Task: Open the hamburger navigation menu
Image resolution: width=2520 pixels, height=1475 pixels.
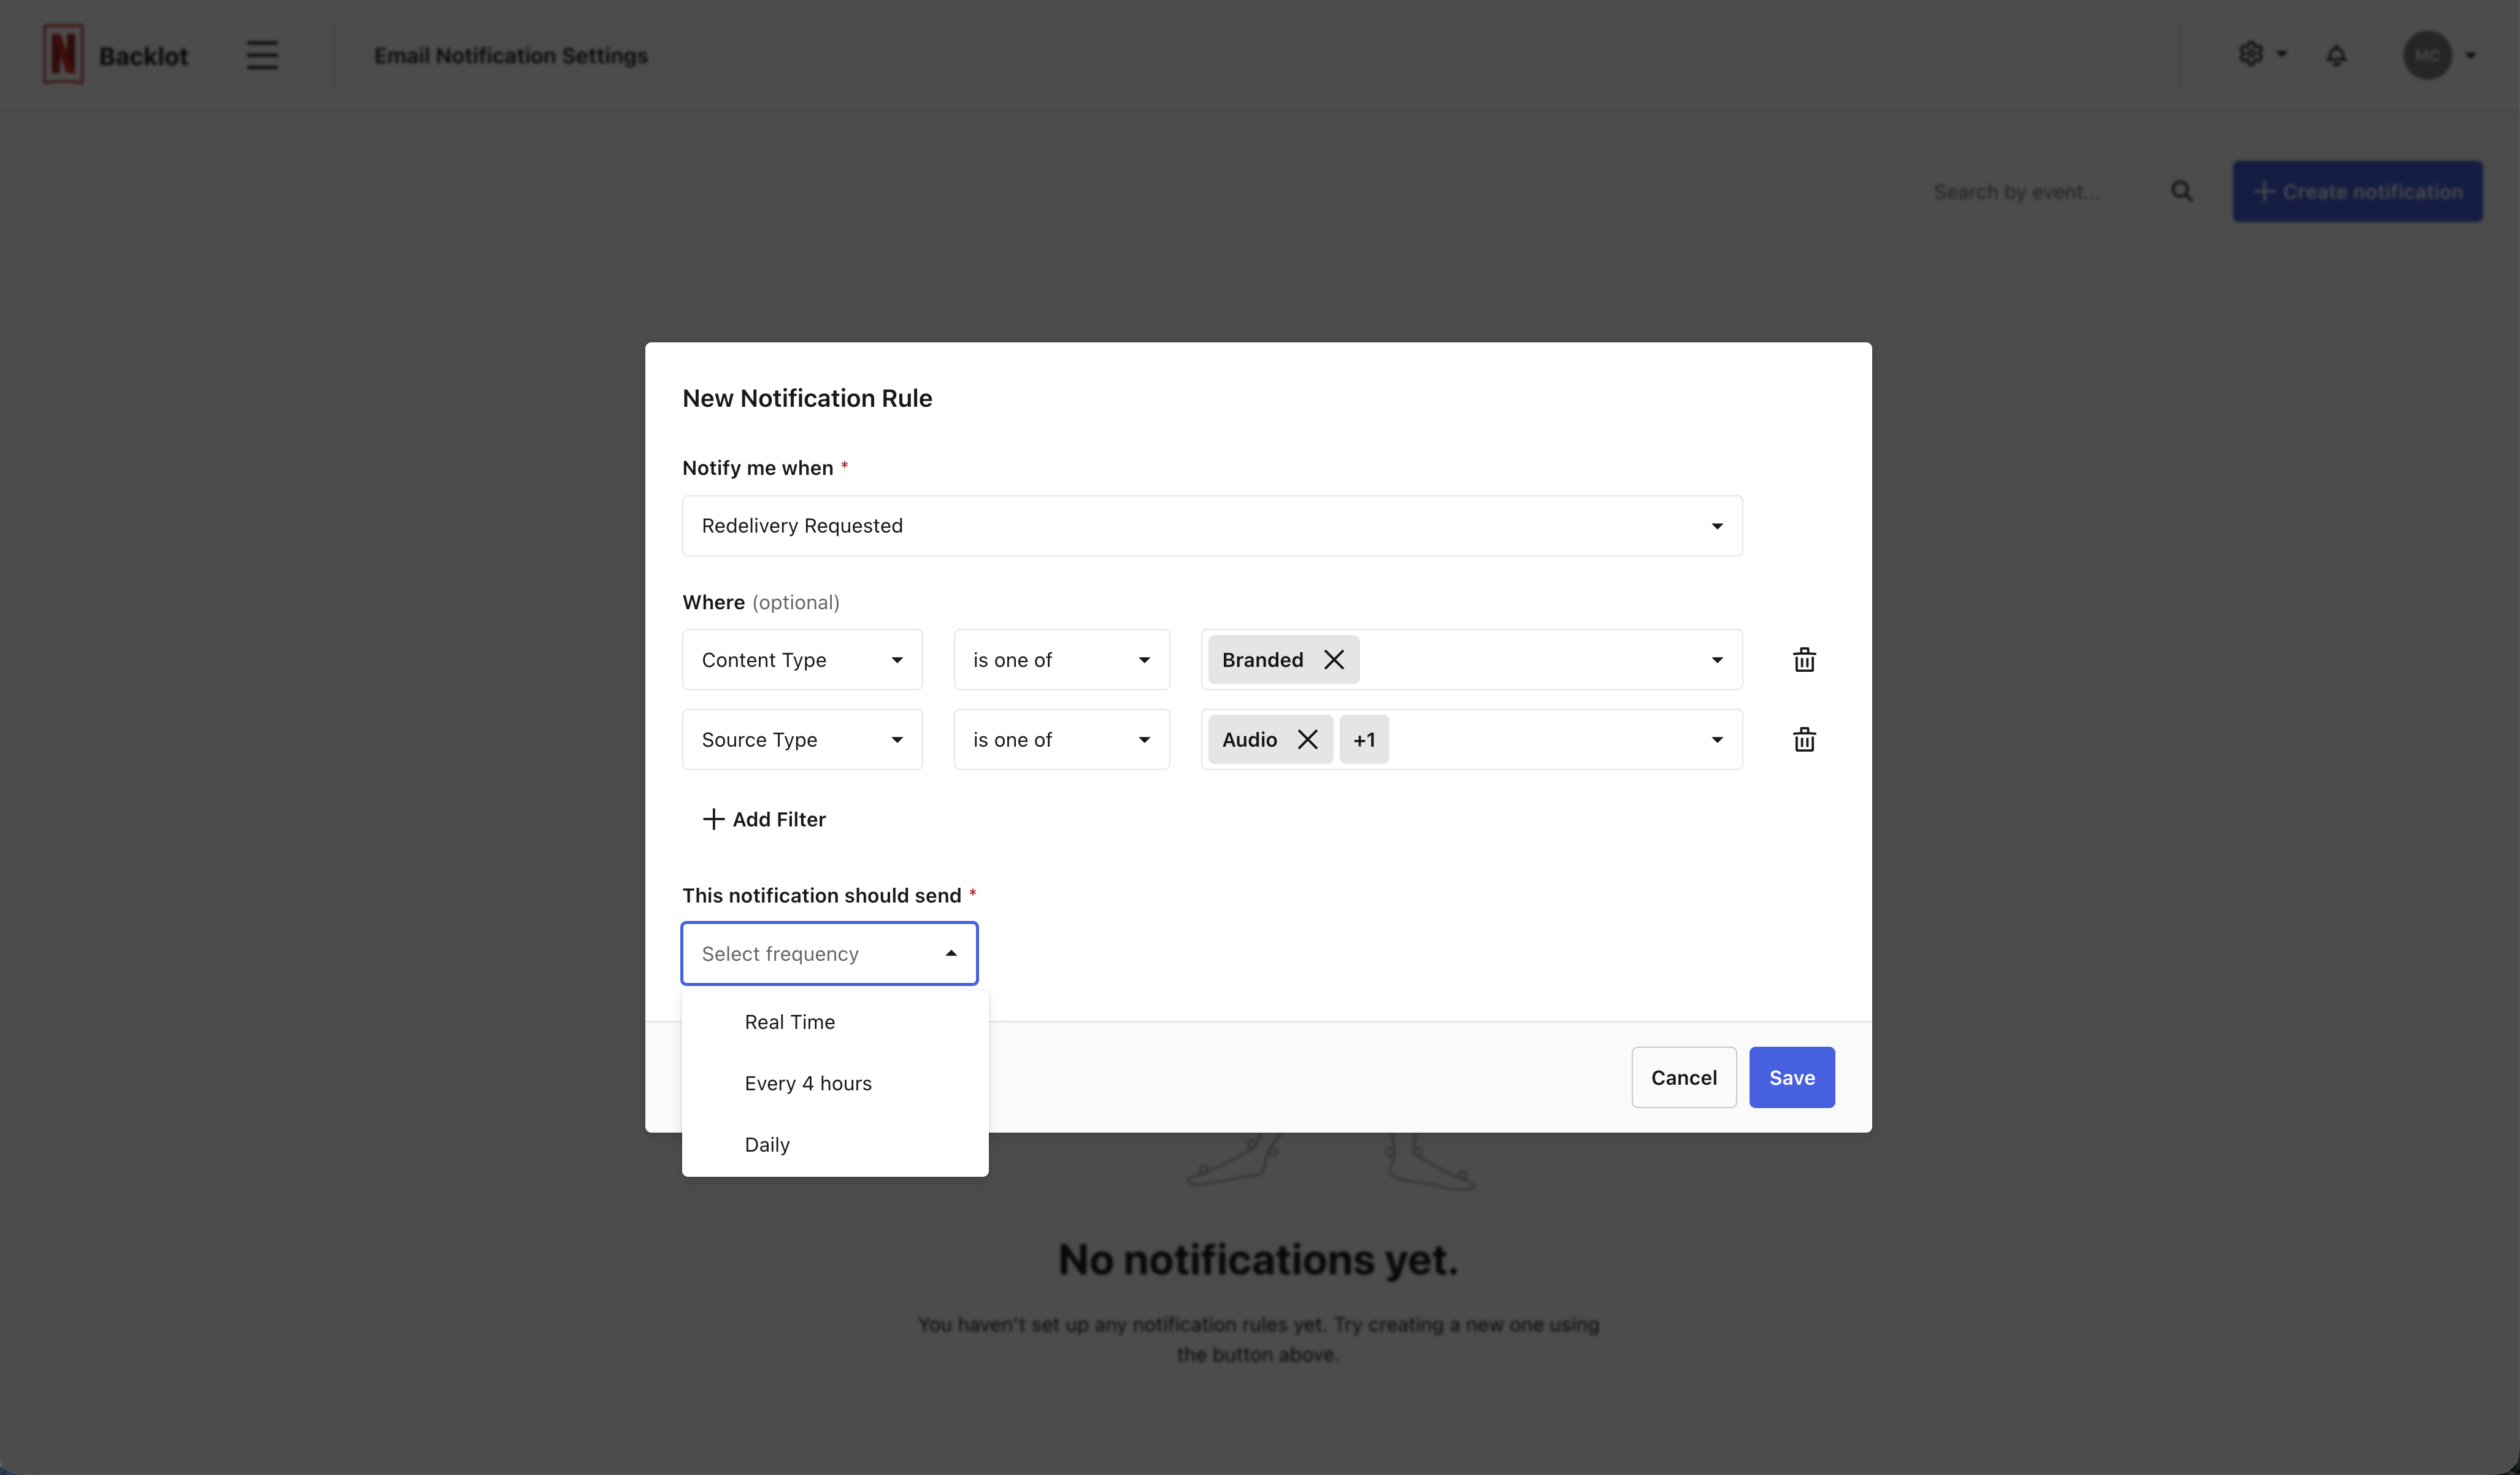Action: point(262,55)
